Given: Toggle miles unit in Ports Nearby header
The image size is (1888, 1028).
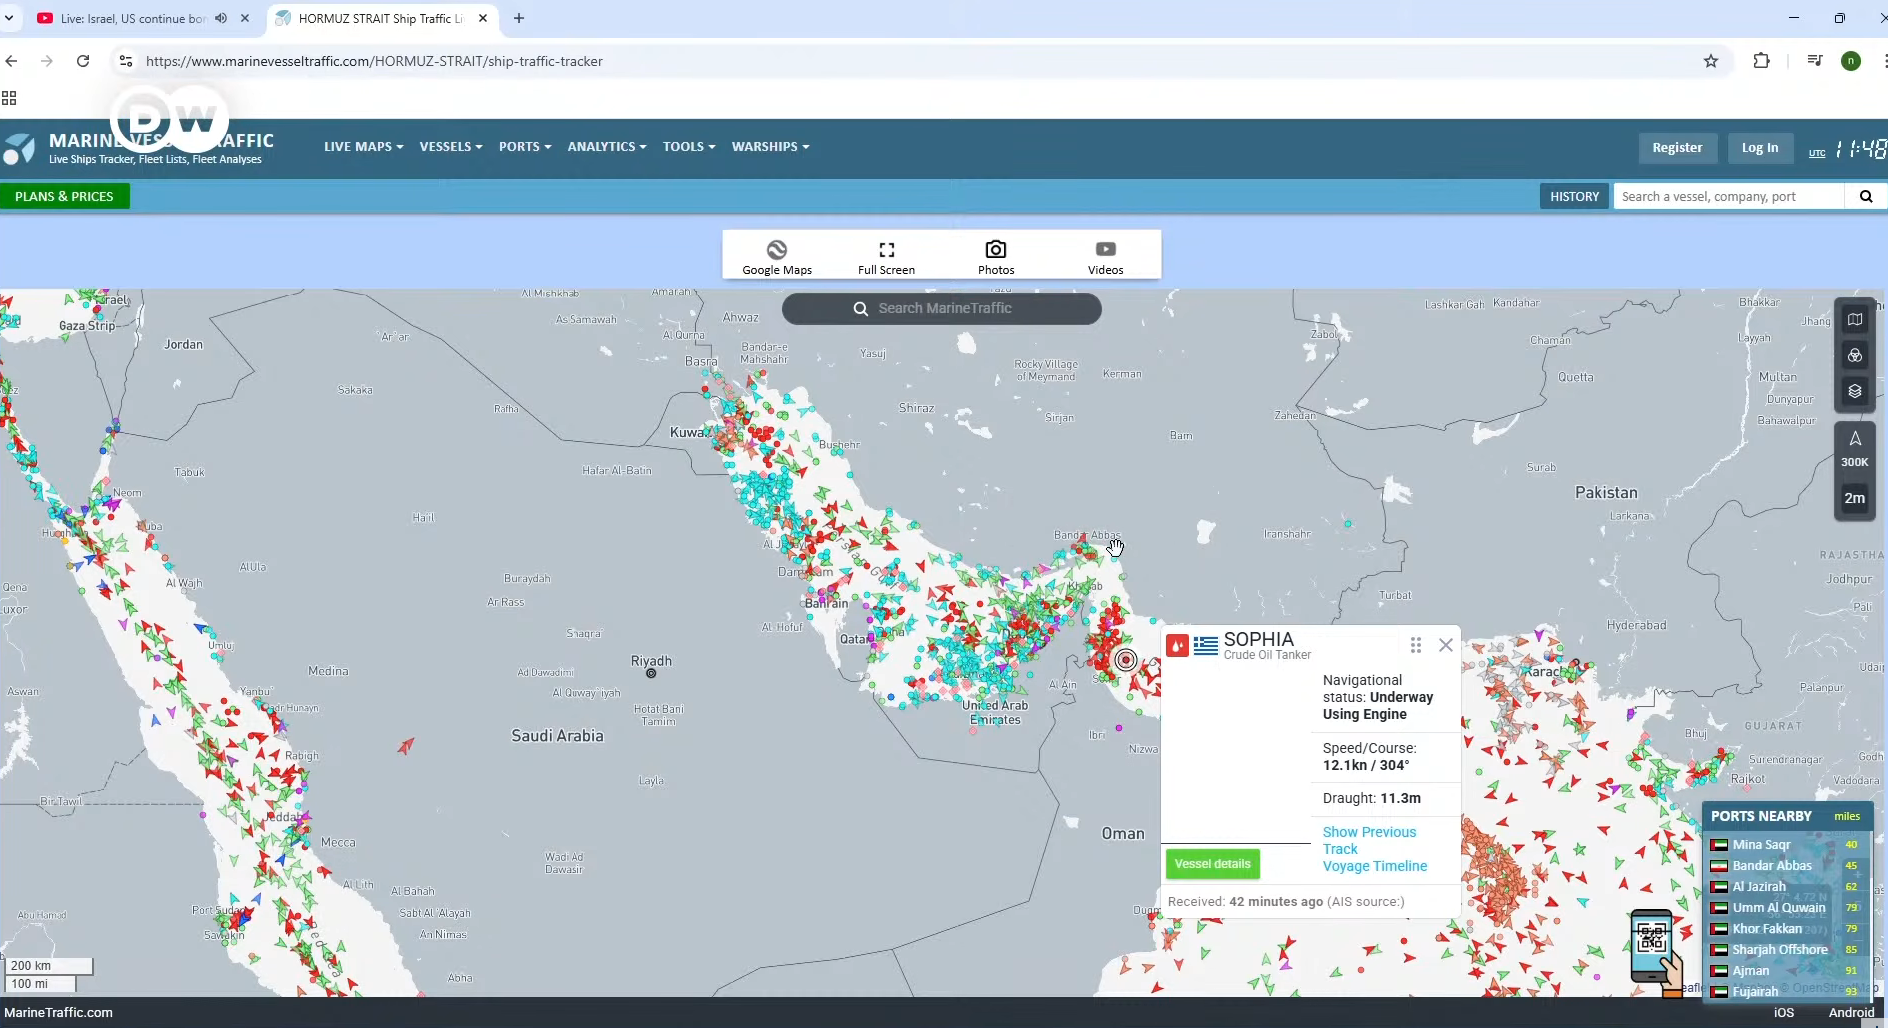Looking at the screenshot, I should pos(1847,816).
